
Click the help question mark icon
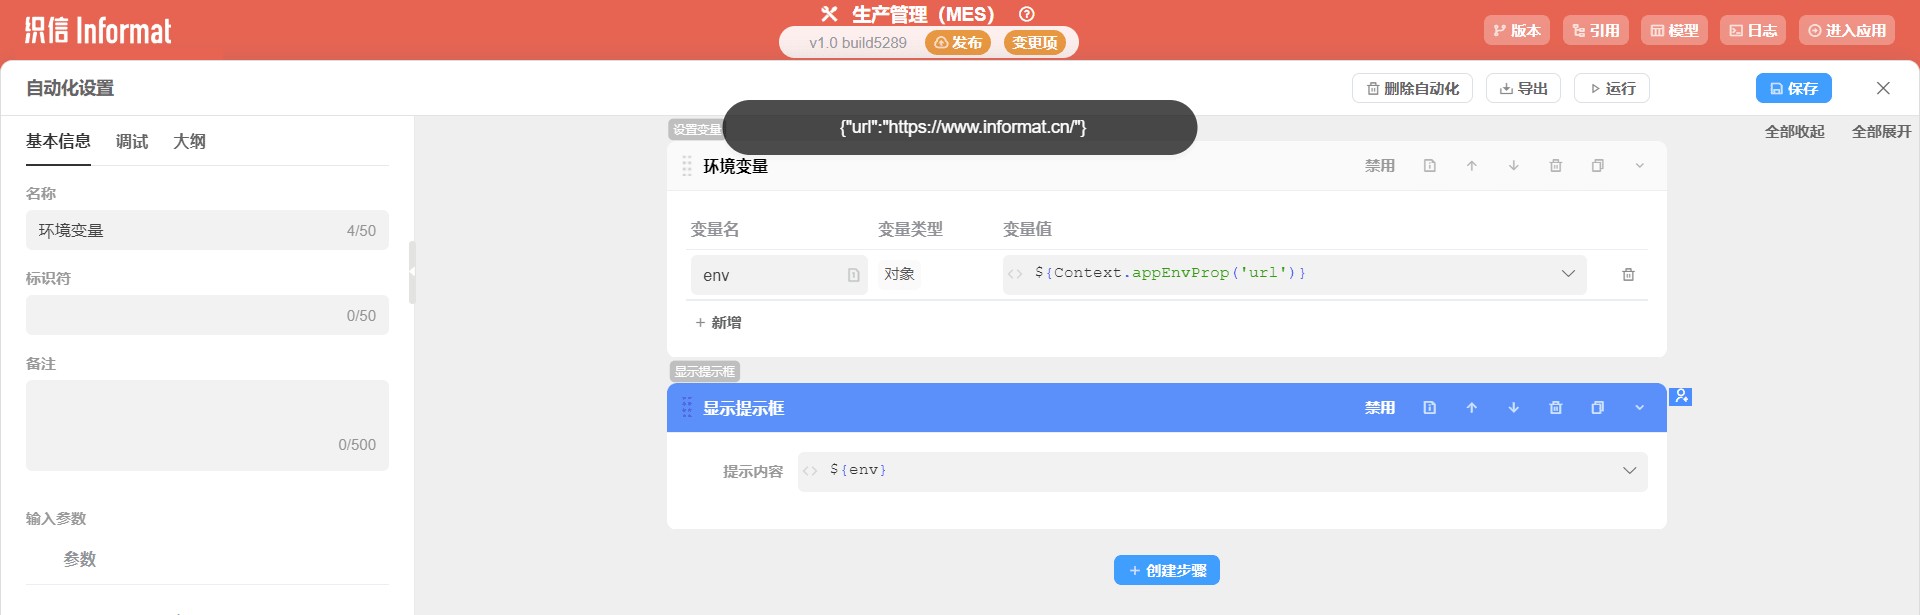(x=1026, y=14)
